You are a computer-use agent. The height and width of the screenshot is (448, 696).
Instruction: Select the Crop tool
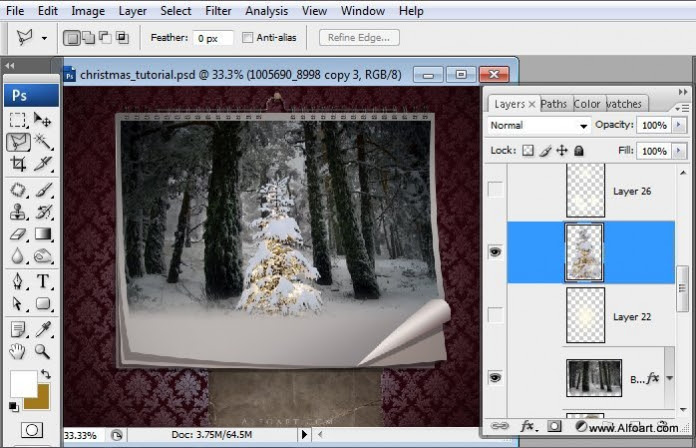(18, 164)
